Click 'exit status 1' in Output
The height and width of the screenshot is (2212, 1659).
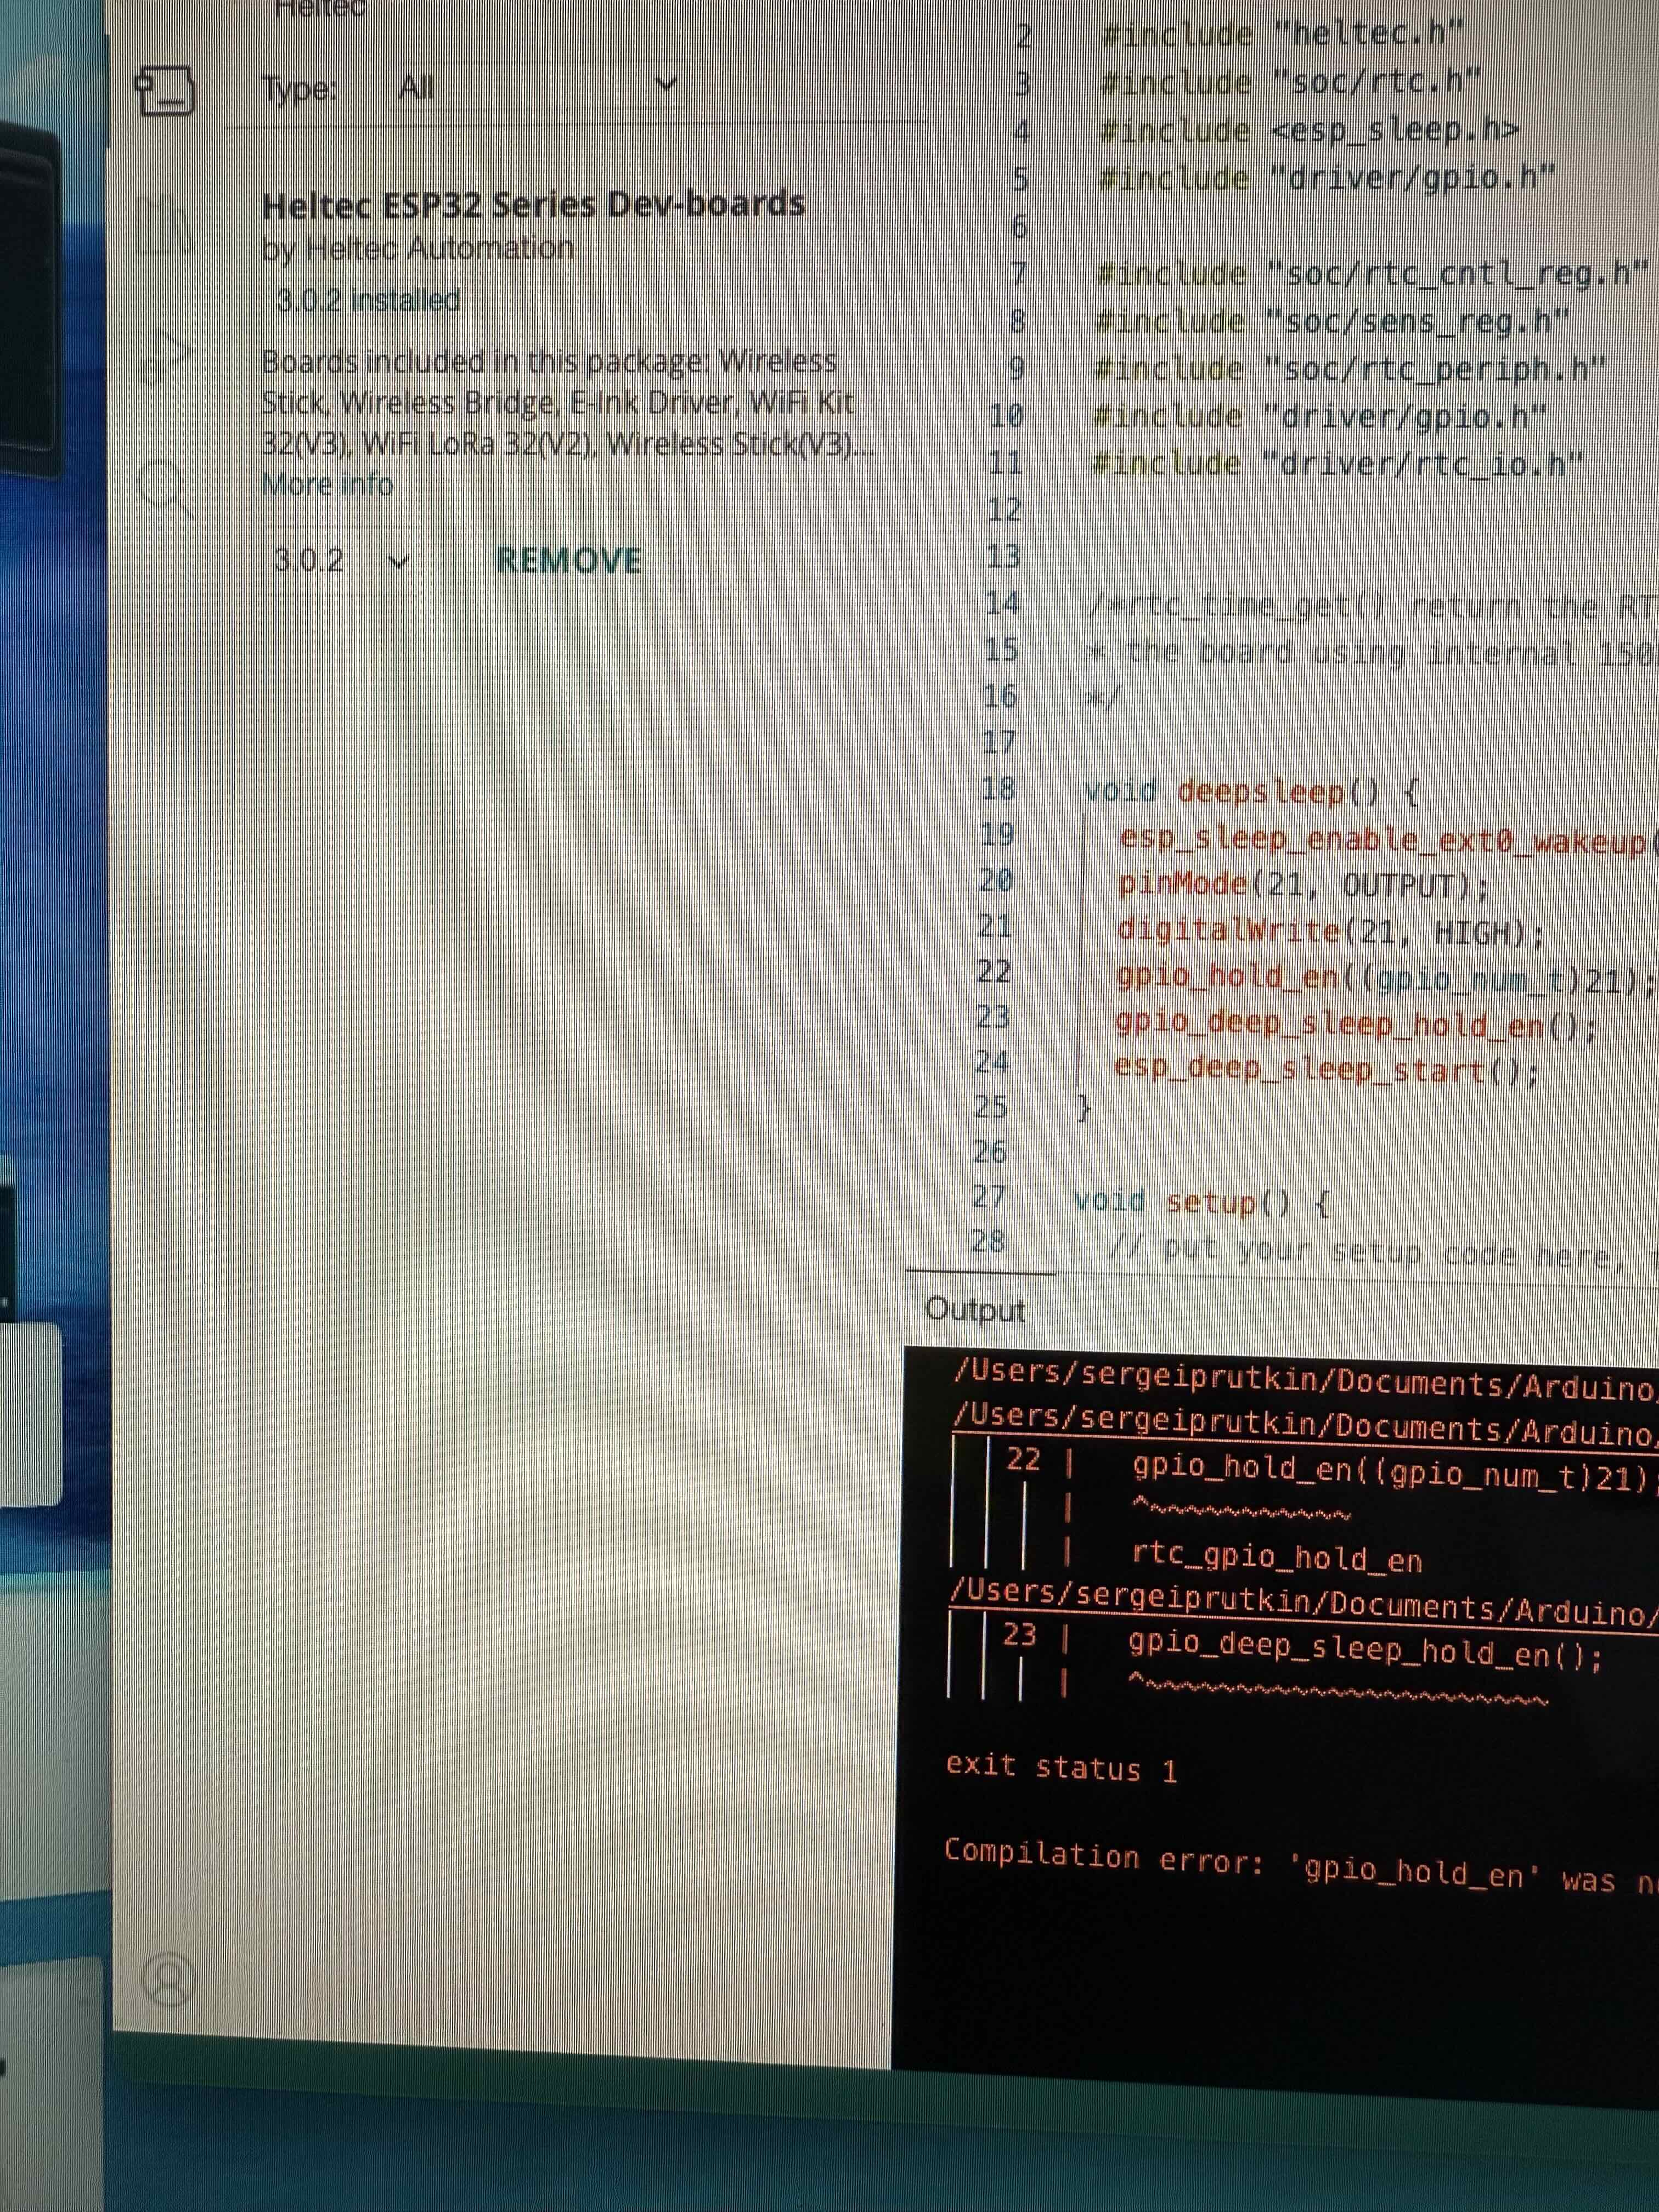coord(1062,1768)
